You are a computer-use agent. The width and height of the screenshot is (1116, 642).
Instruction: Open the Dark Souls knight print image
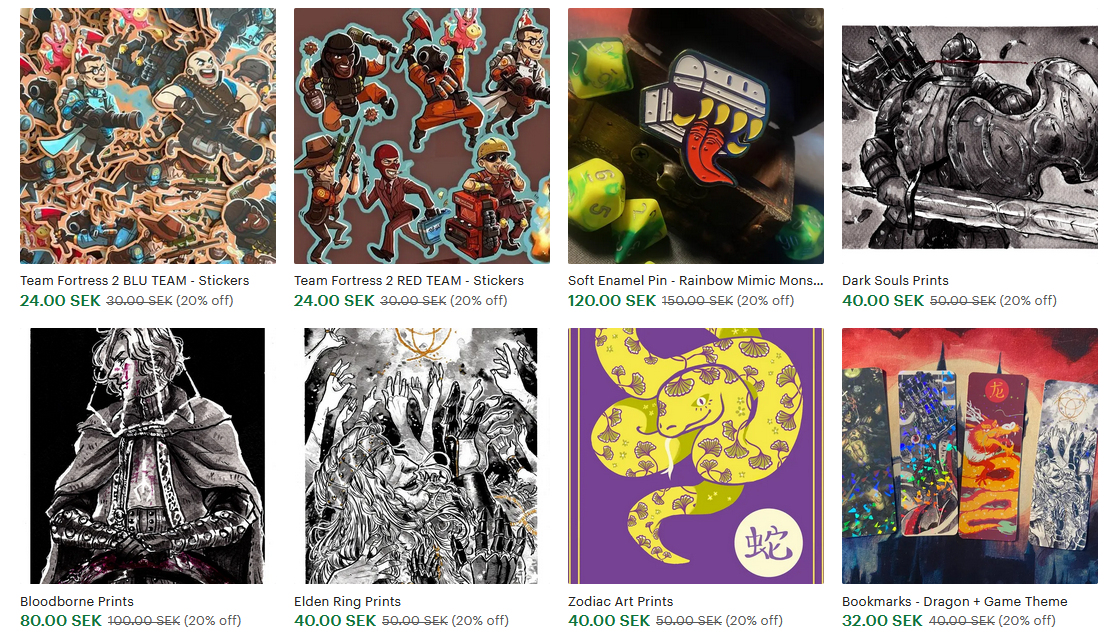tap(970, 137)
